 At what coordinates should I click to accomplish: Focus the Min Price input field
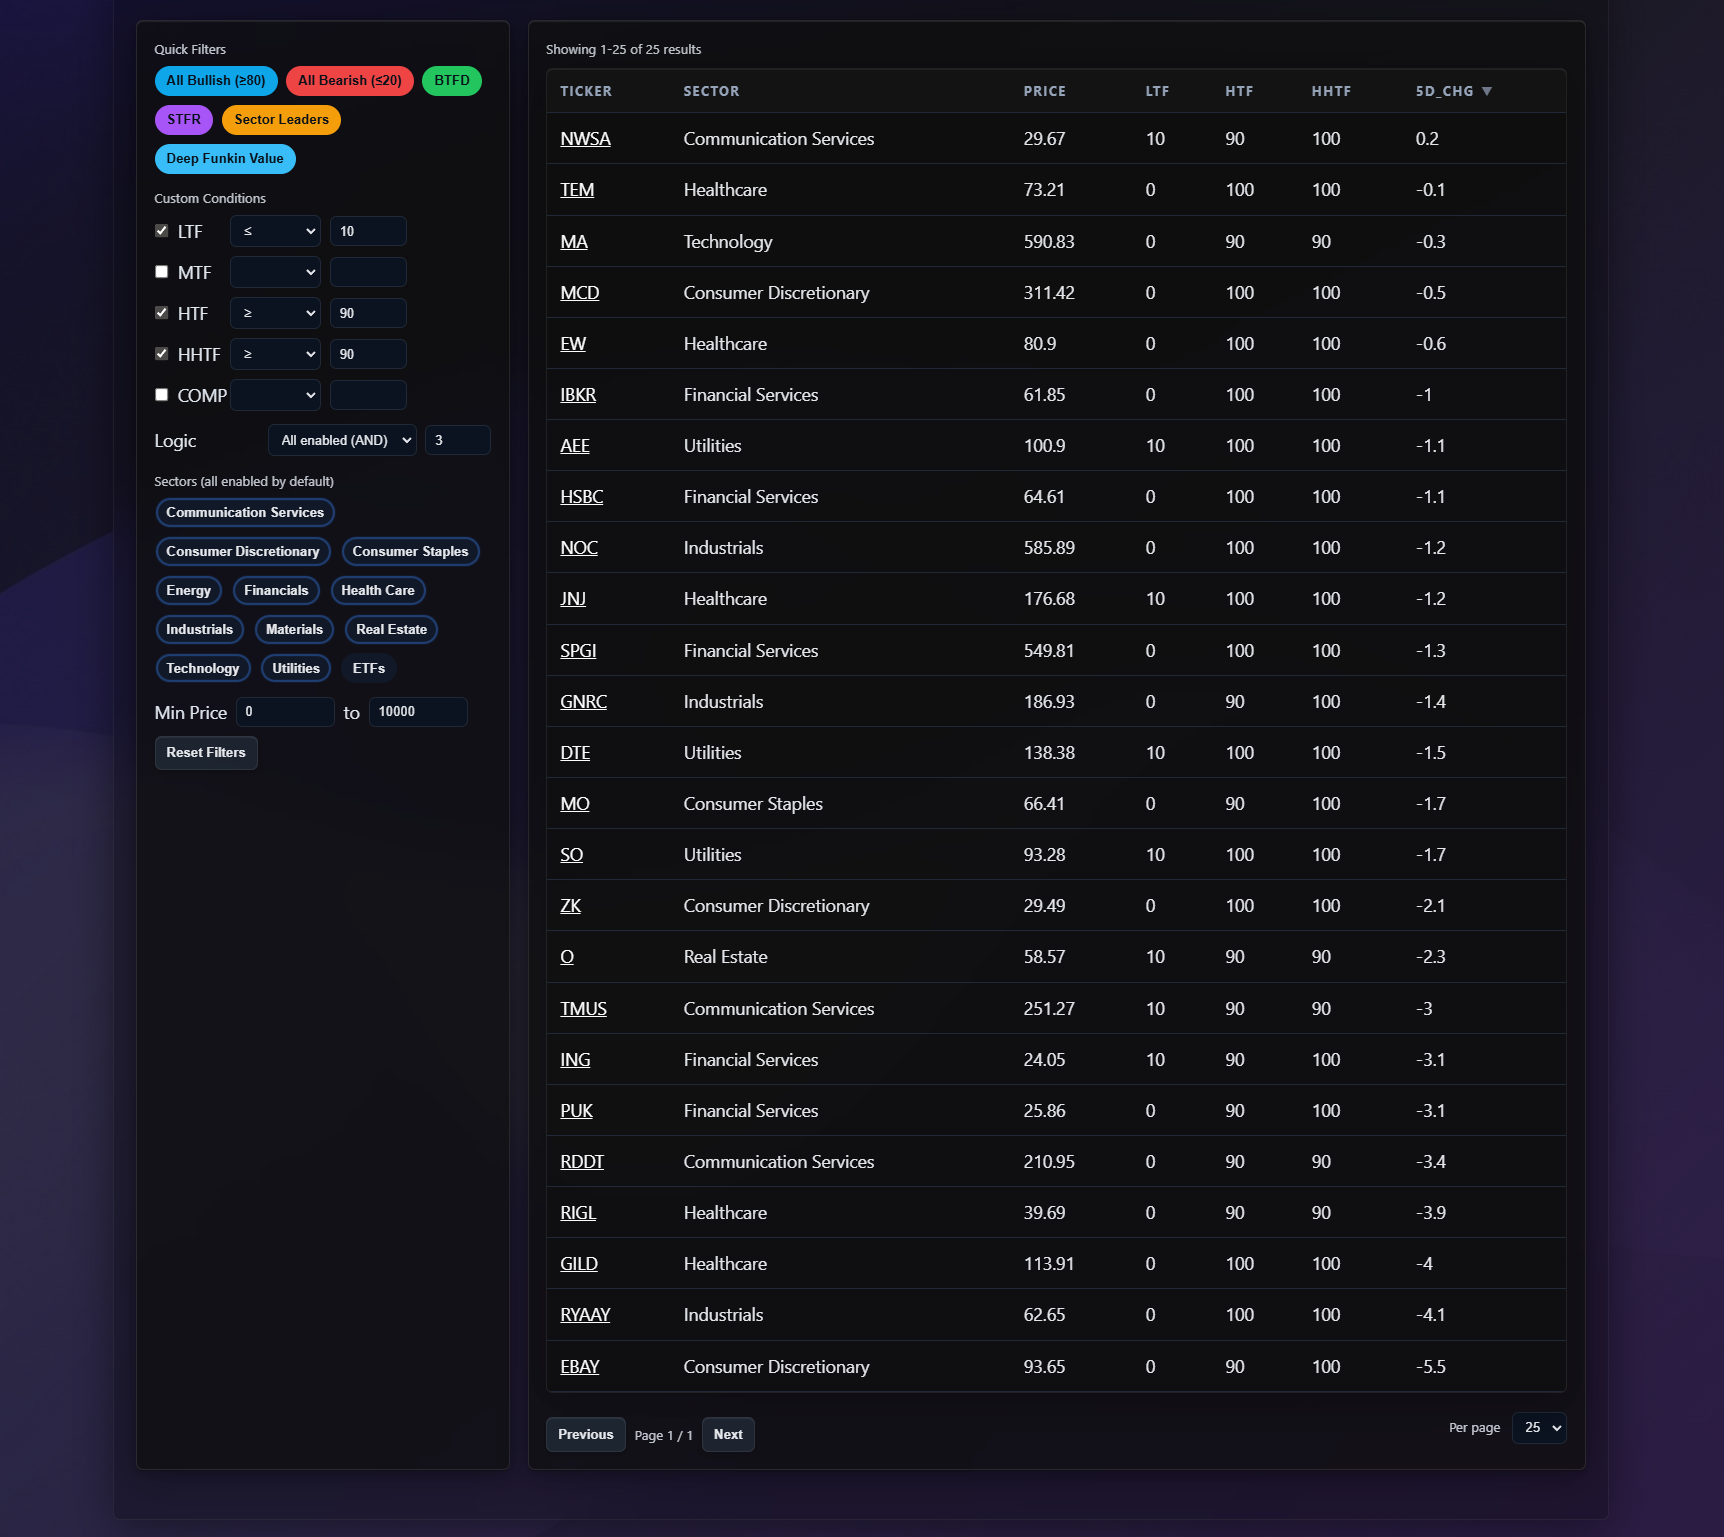(285, 712)
